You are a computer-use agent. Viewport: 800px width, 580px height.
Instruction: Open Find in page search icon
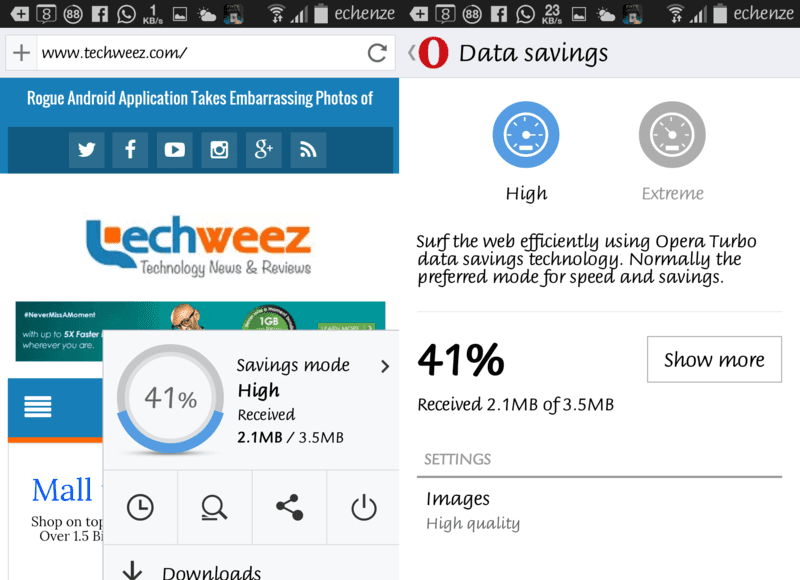point(214,508)
